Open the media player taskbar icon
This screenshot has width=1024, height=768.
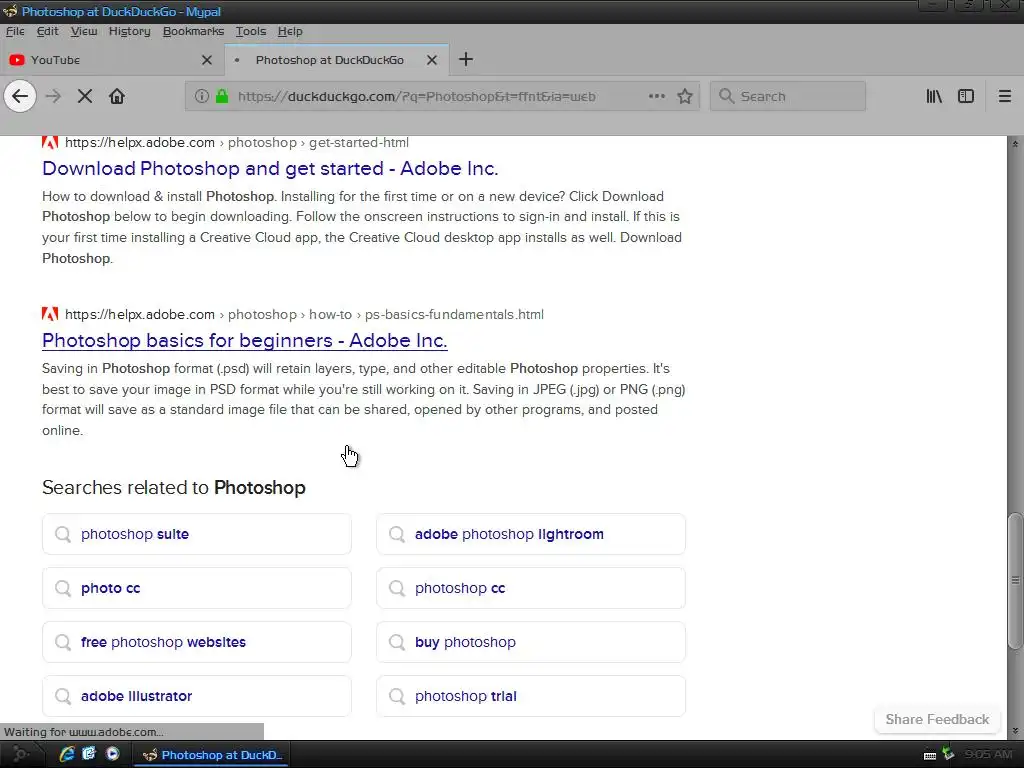coord(112,754)
